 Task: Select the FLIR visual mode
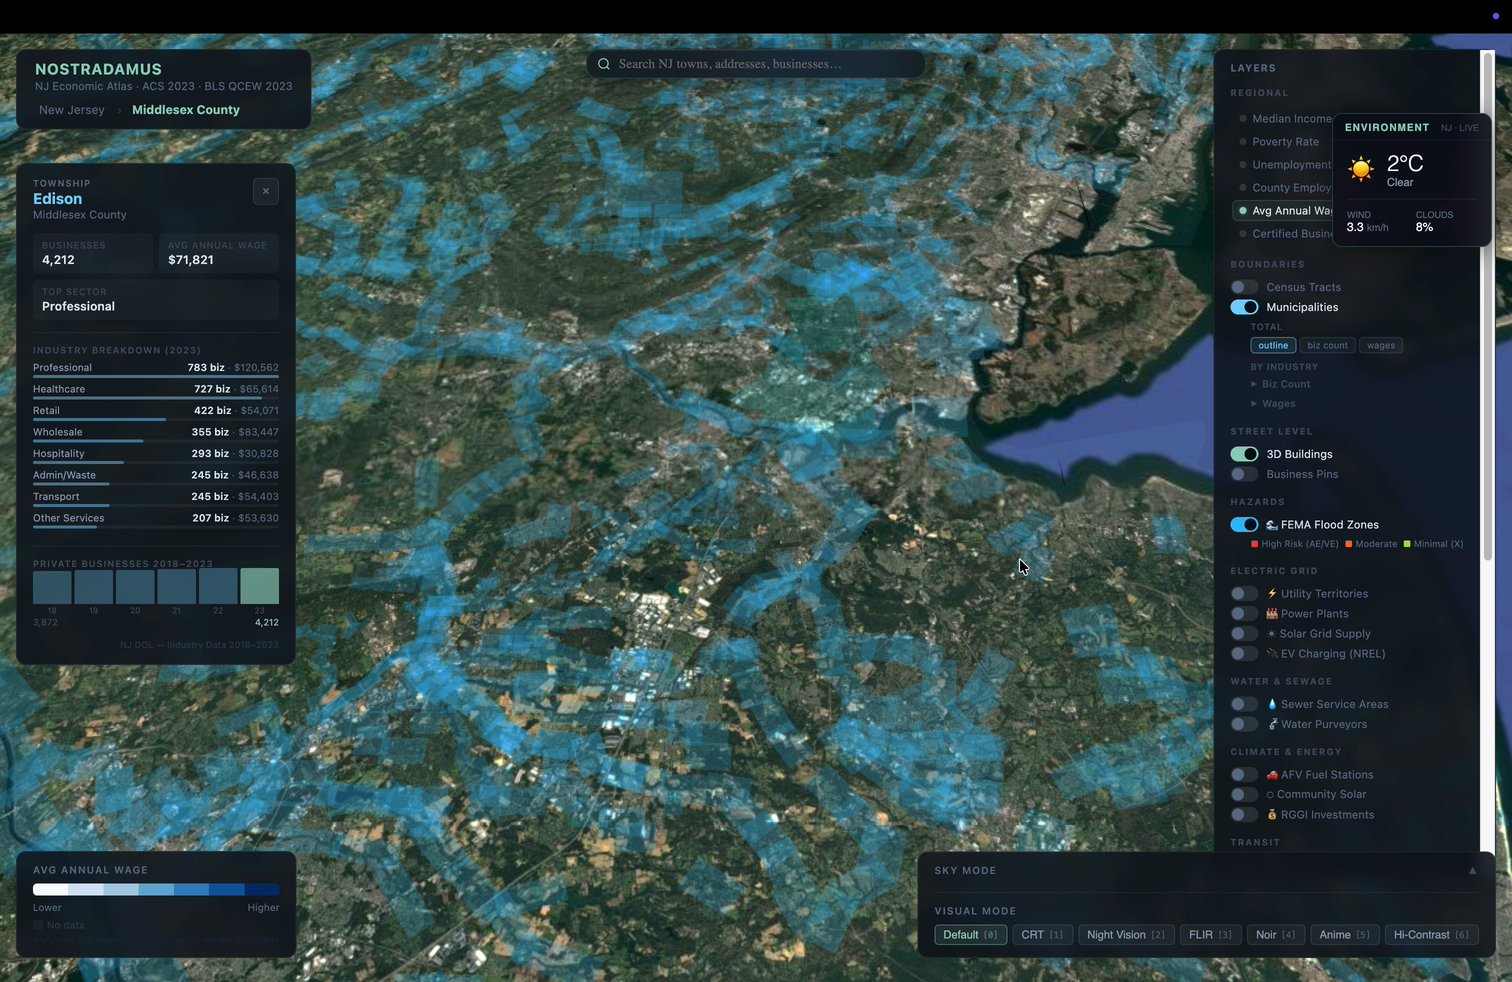[x=1209, y=935]
